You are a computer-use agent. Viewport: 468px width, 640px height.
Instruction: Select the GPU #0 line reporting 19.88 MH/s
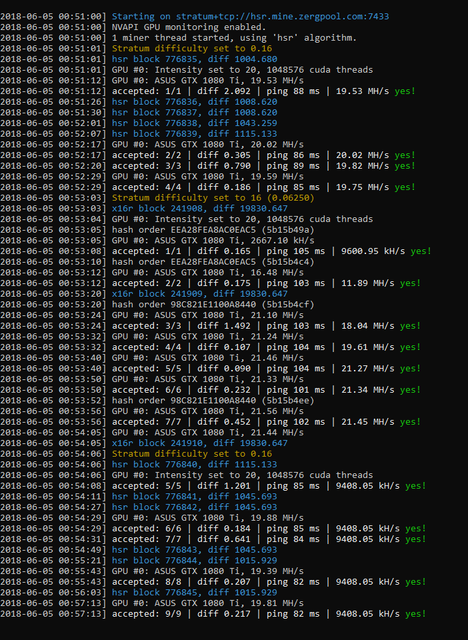(152, 518)
